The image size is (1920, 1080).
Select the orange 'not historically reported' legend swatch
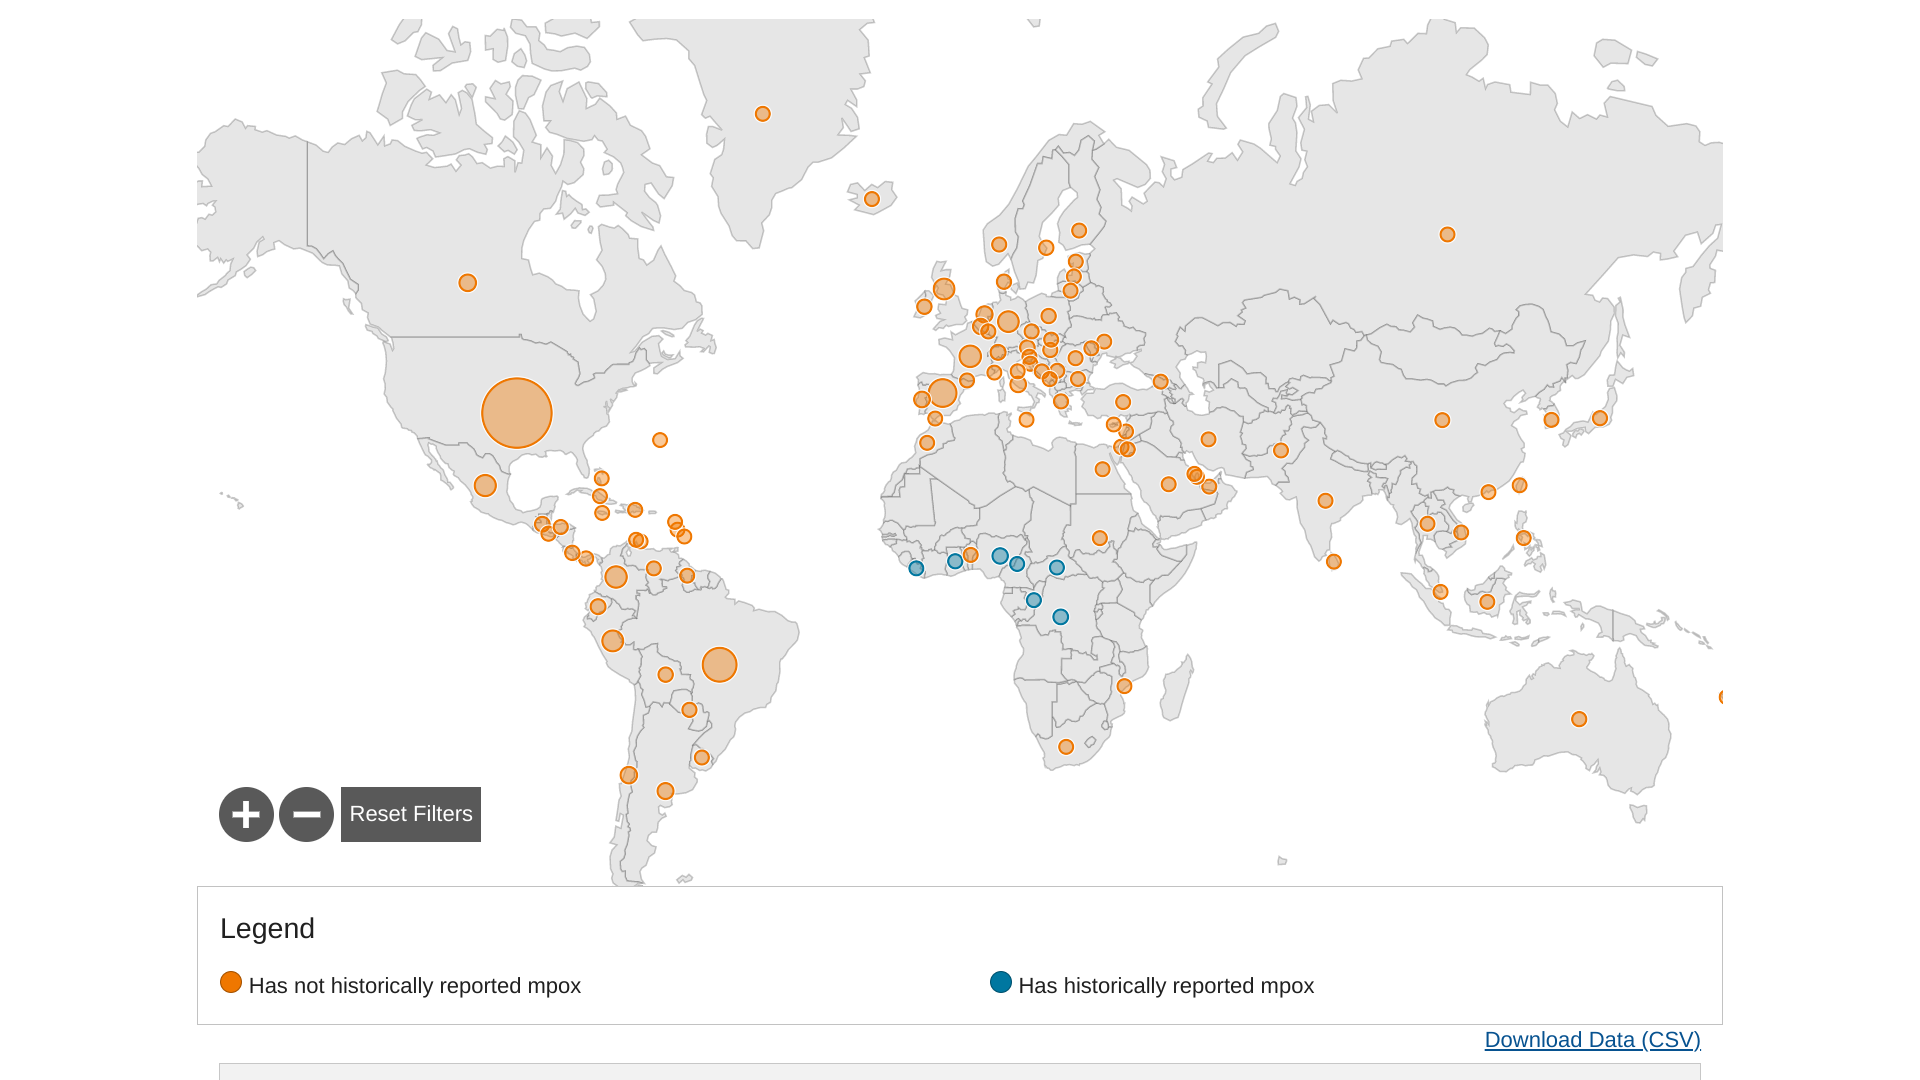click(231, 982)
